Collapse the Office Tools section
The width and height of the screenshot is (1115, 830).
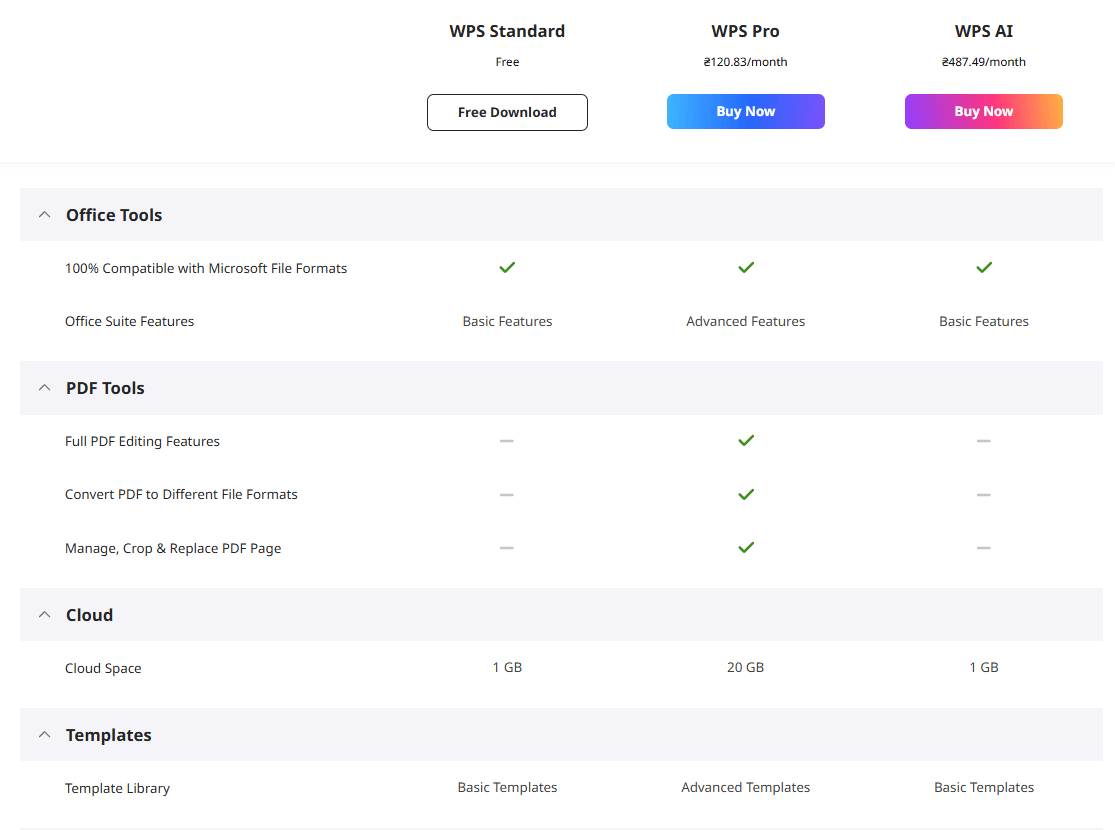coord(44,214)
